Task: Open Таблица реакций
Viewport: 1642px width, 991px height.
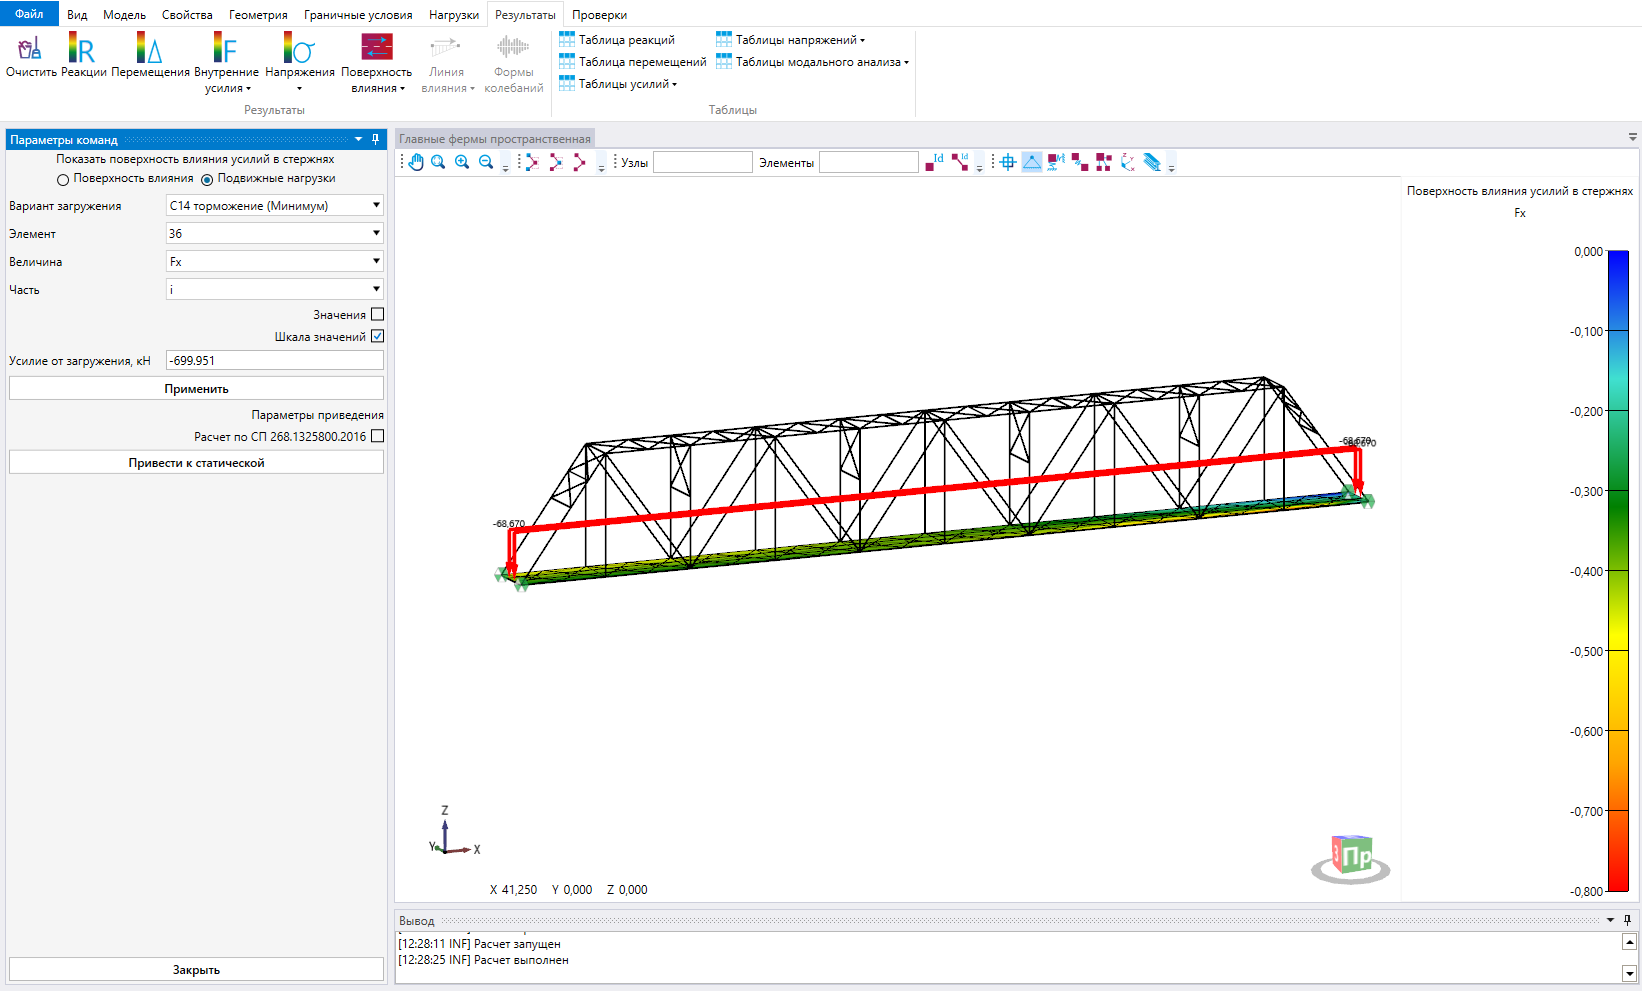Action: [x=617, y=40]
